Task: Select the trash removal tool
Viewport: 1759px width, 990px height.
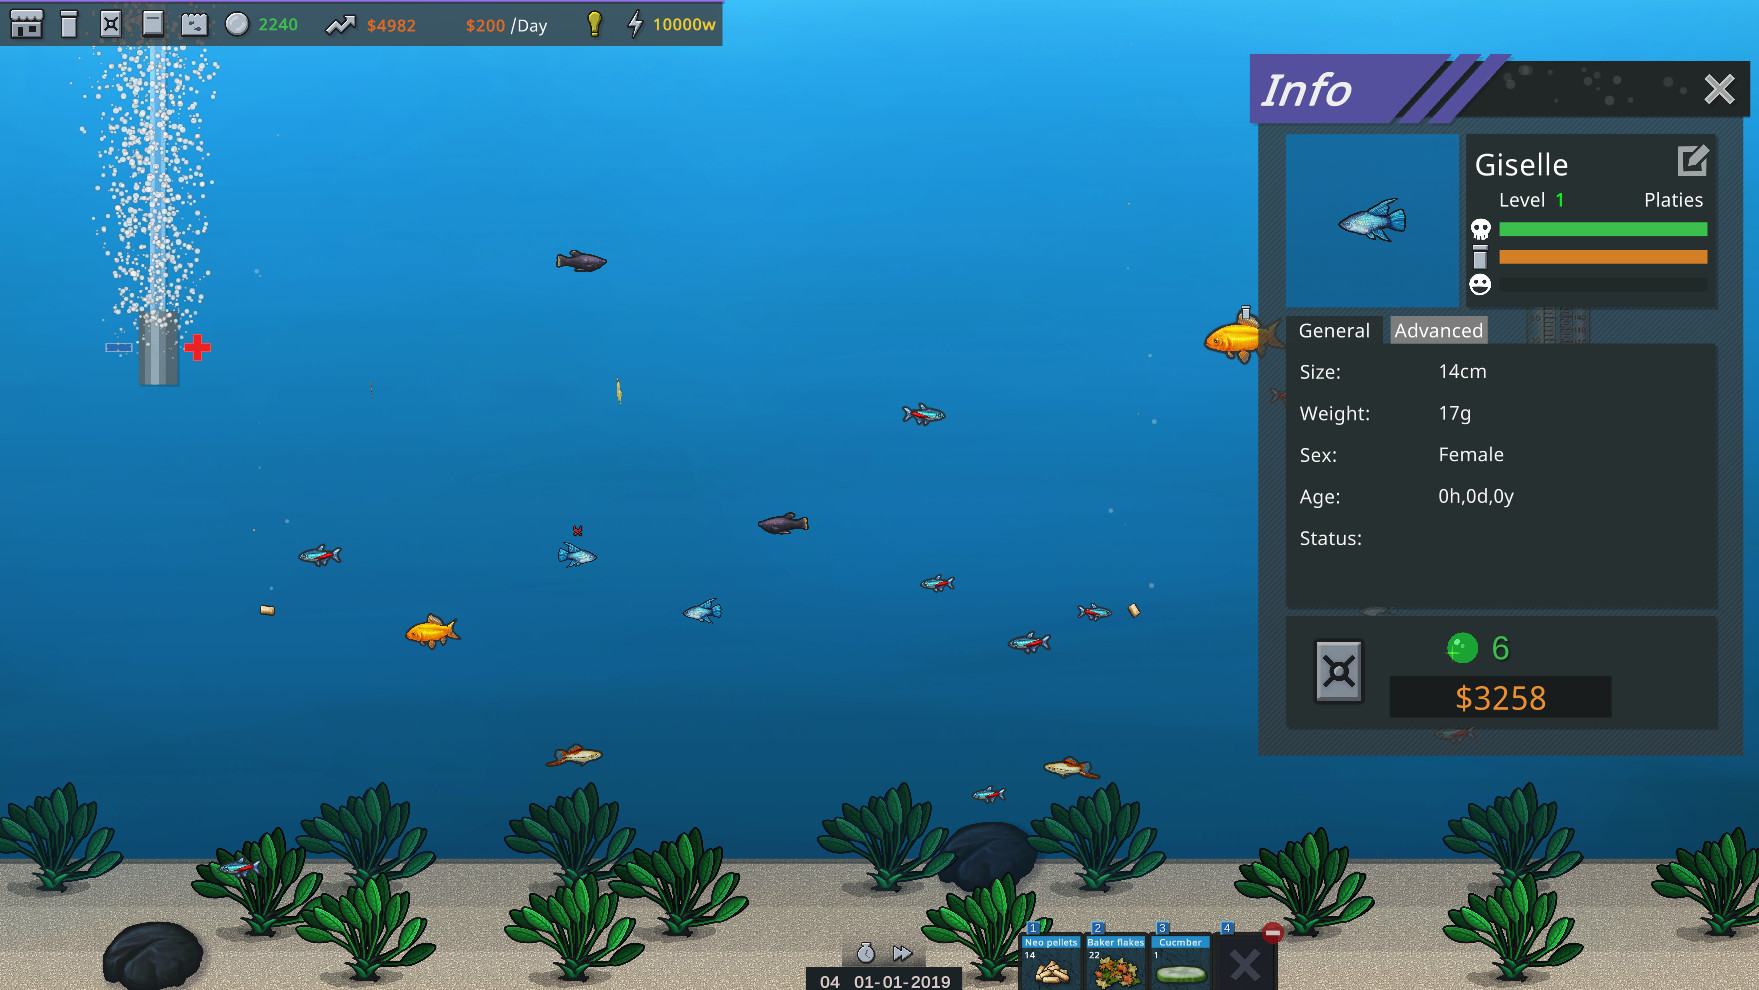Action: pos(68,24)
